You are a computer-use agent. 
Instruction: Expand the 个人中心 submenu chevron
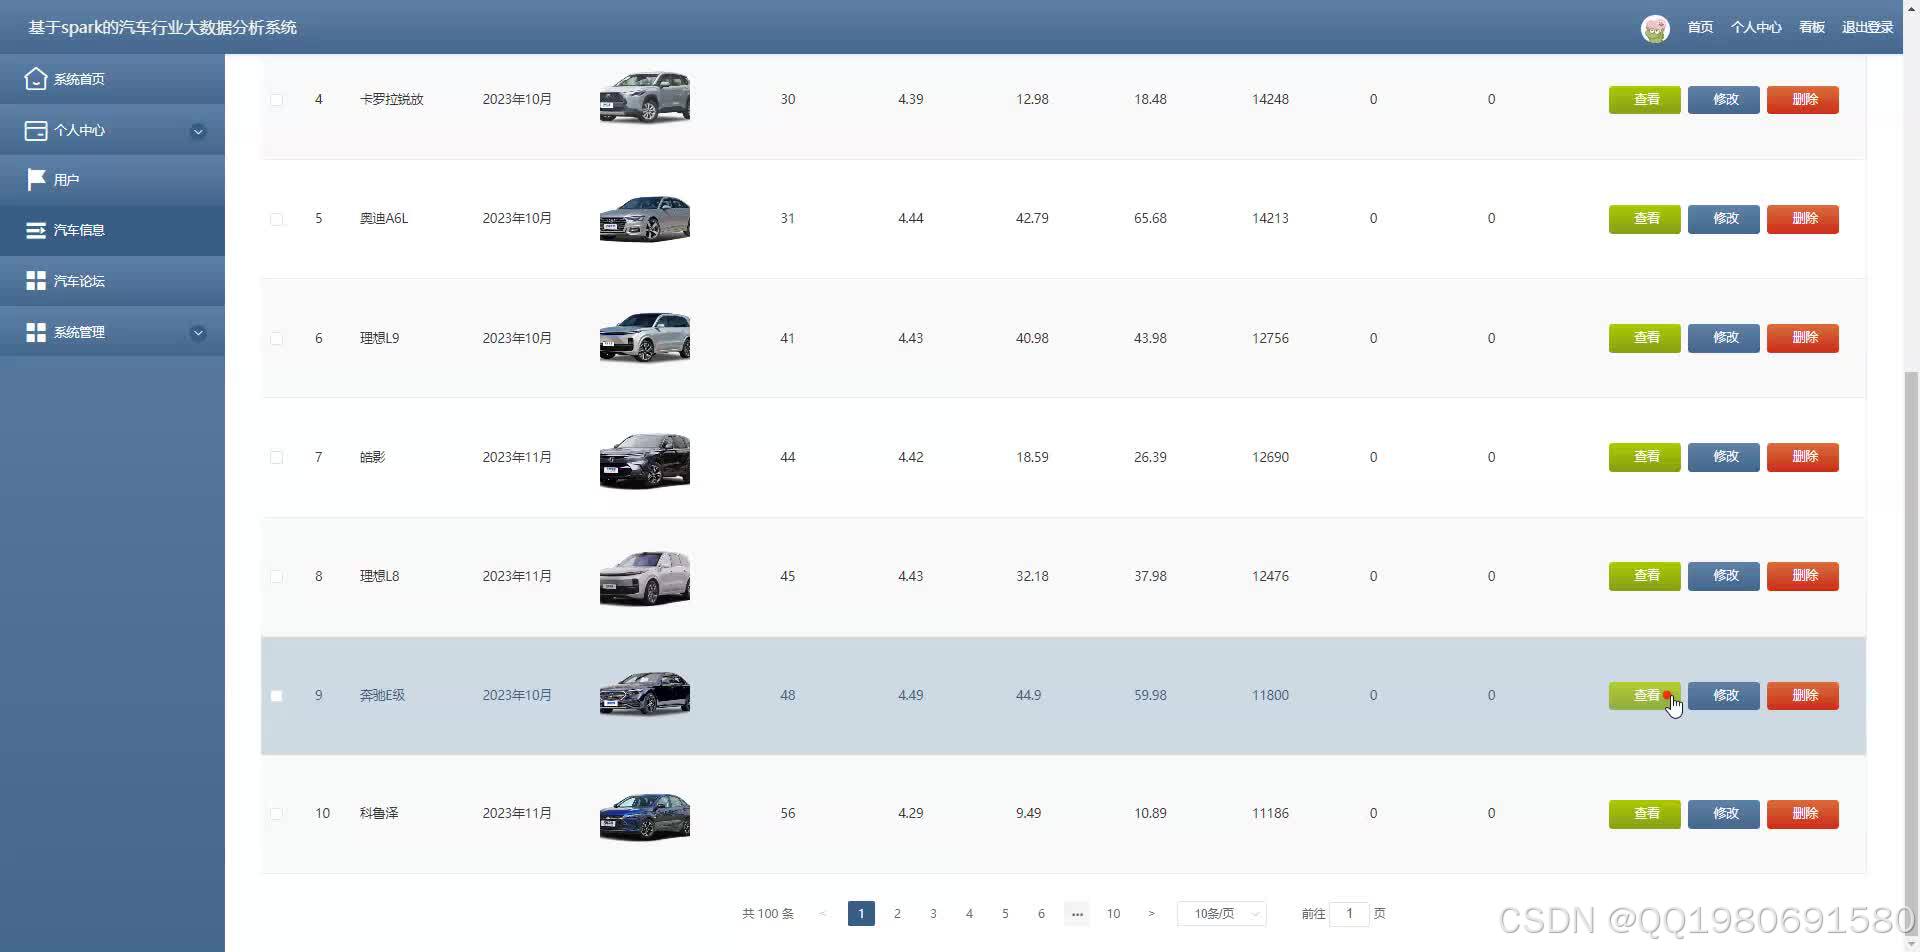click(198, 131)
